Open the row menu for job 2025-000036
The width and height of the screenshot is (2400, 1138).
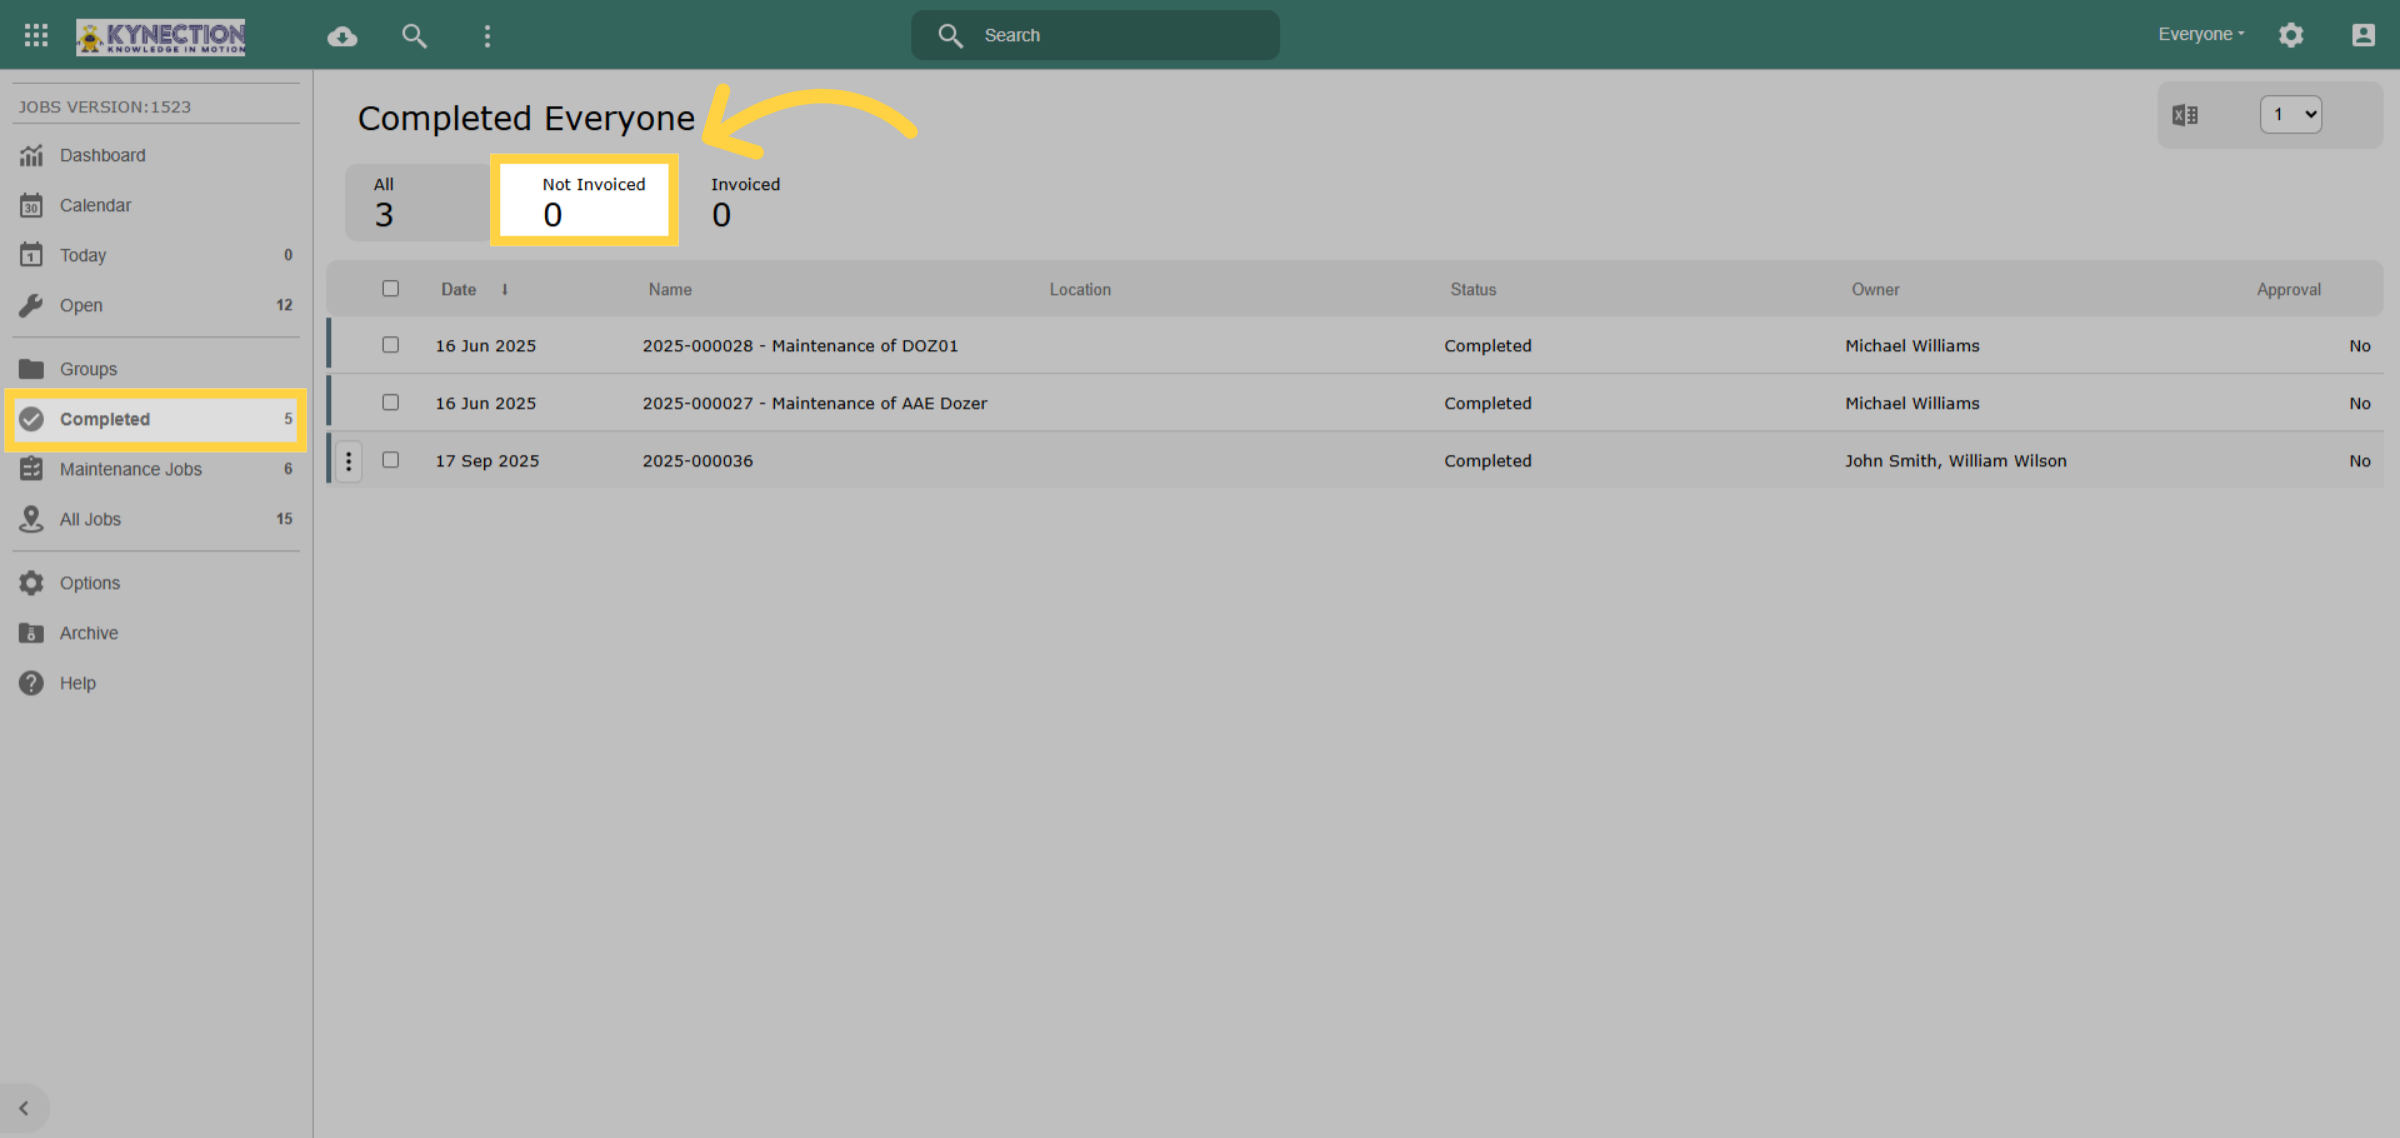[348, 461]
